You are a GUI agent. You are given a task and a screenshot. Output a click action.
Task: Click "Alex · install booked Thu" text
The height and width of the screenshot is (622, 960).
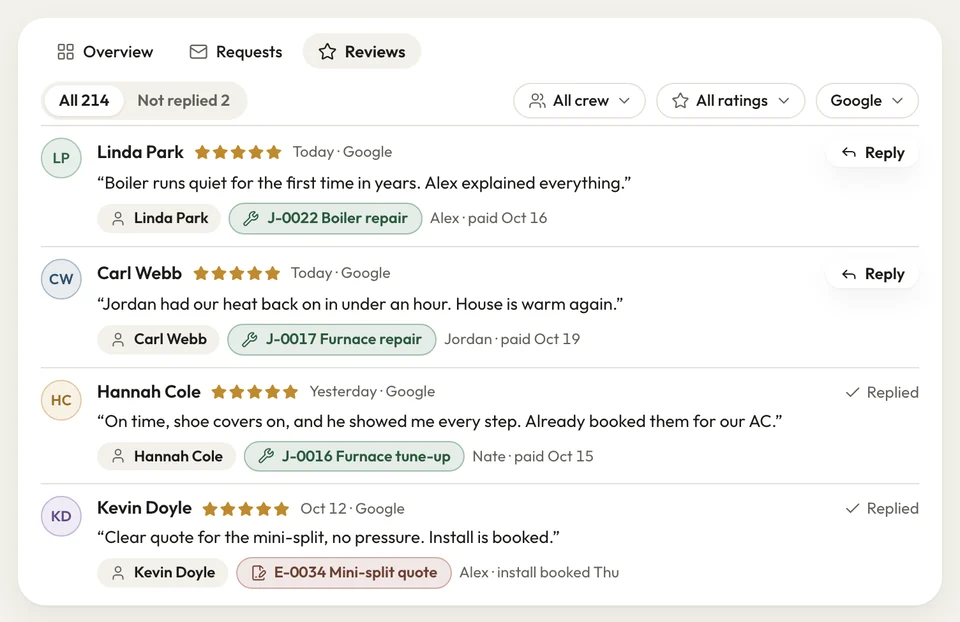tap(539, 572)
